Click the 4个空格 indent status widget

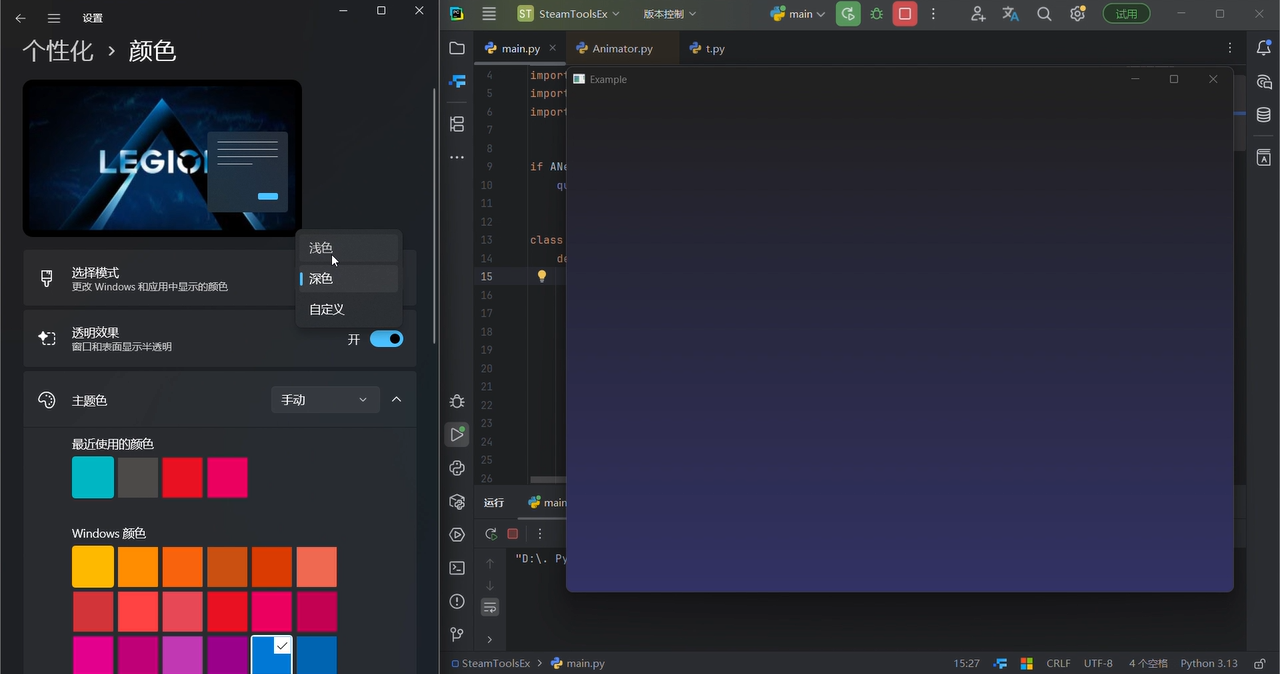coord(1148,663)
